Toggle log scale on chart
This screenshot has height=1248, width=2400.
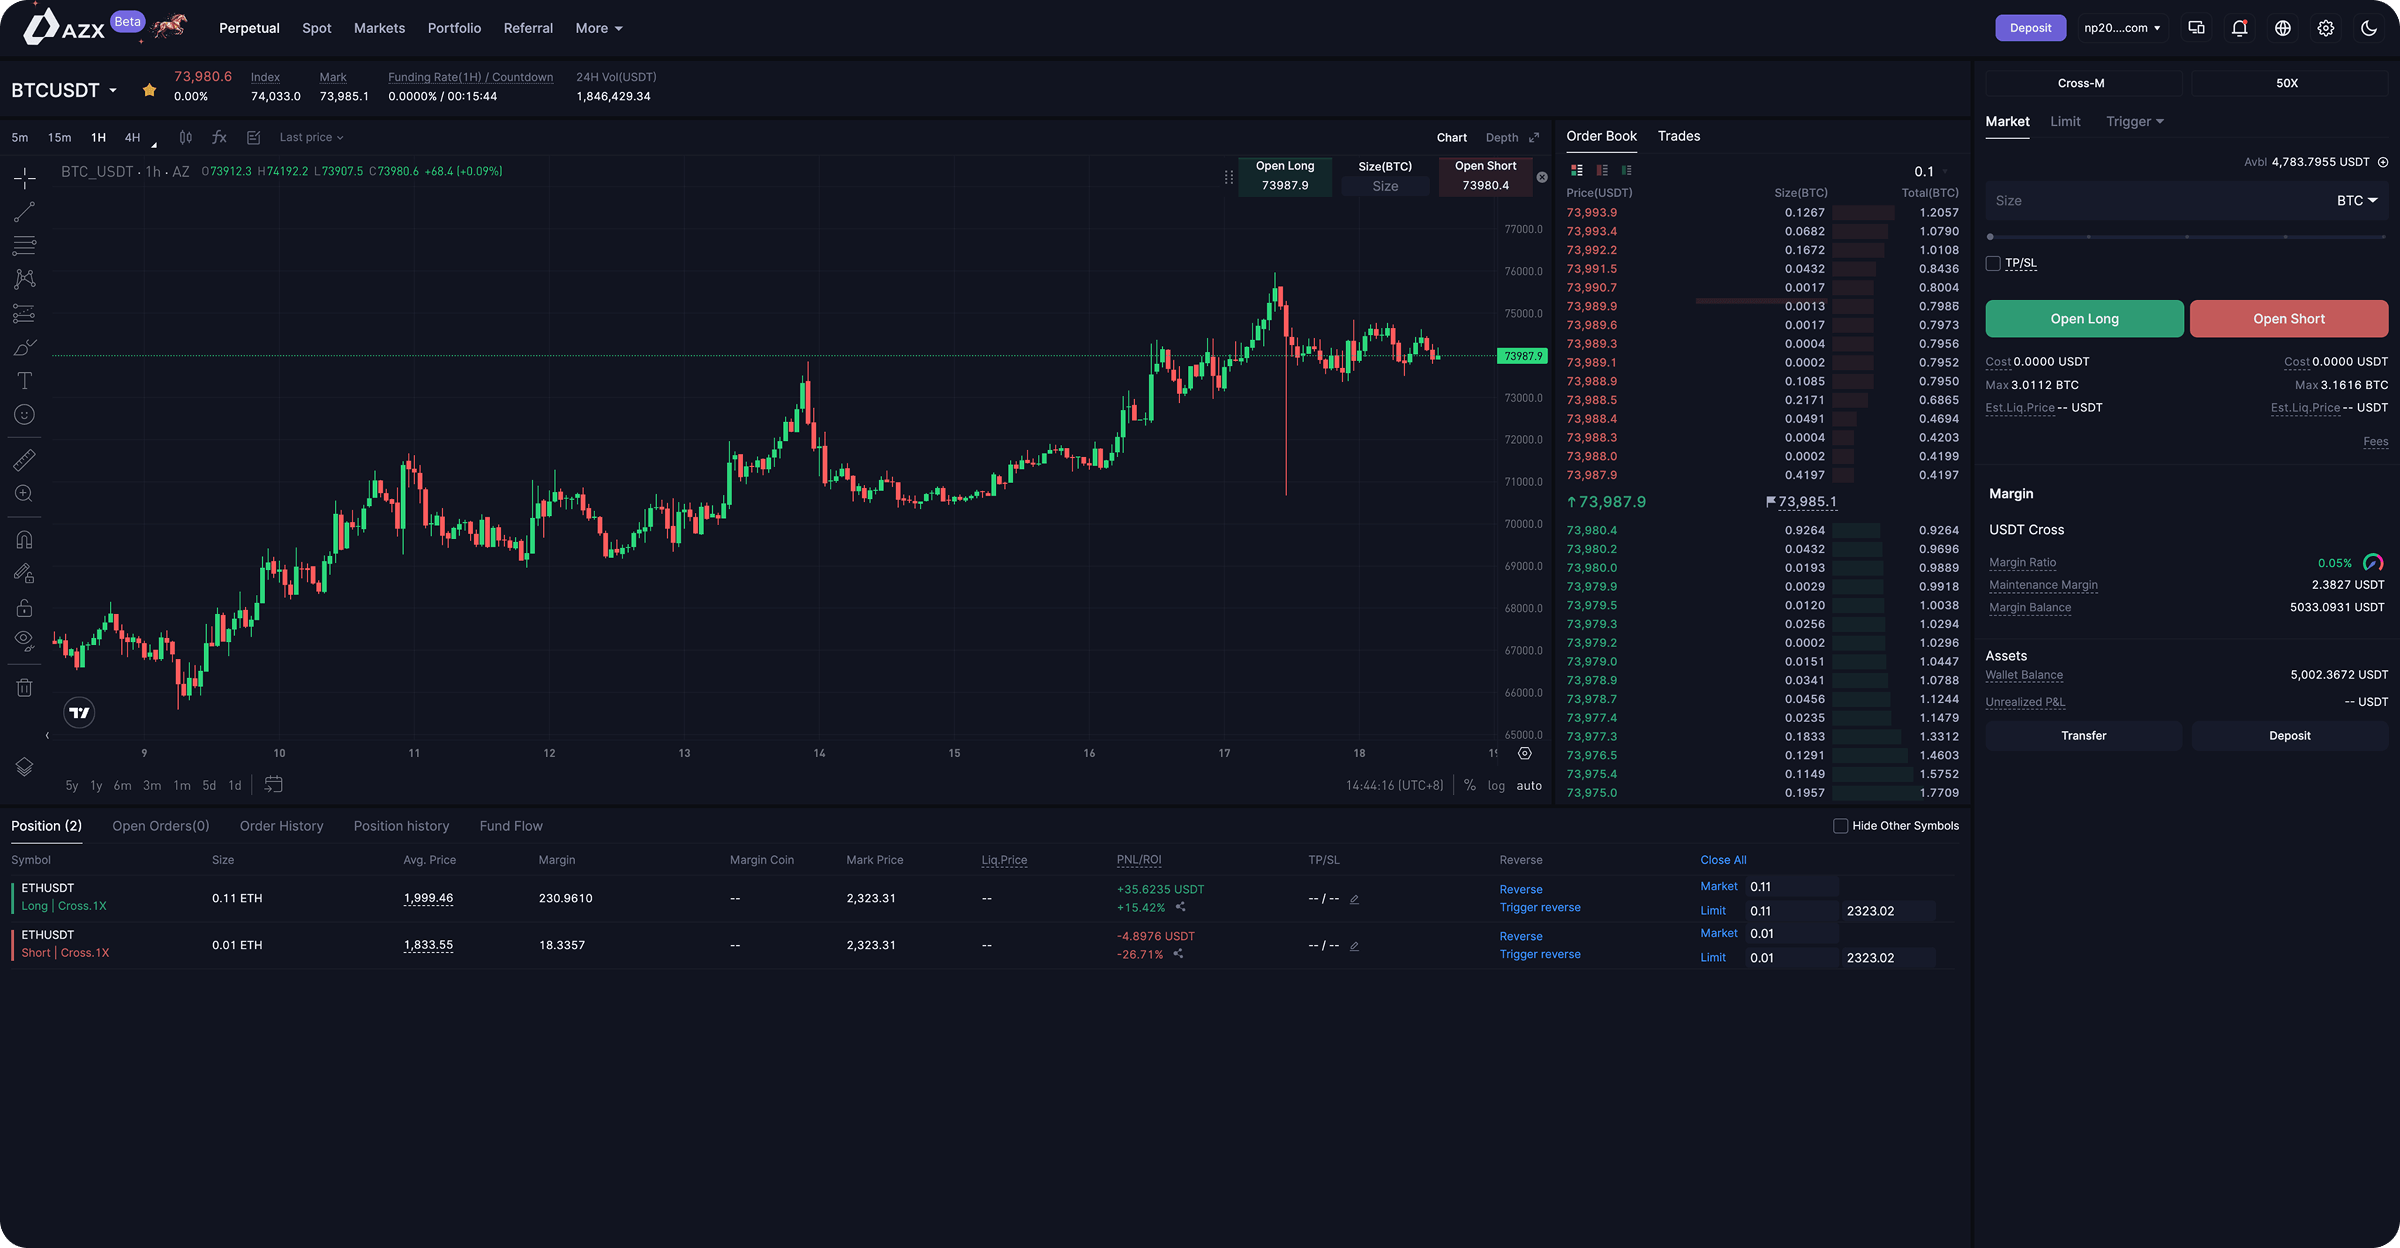(x=1496, y=786)
